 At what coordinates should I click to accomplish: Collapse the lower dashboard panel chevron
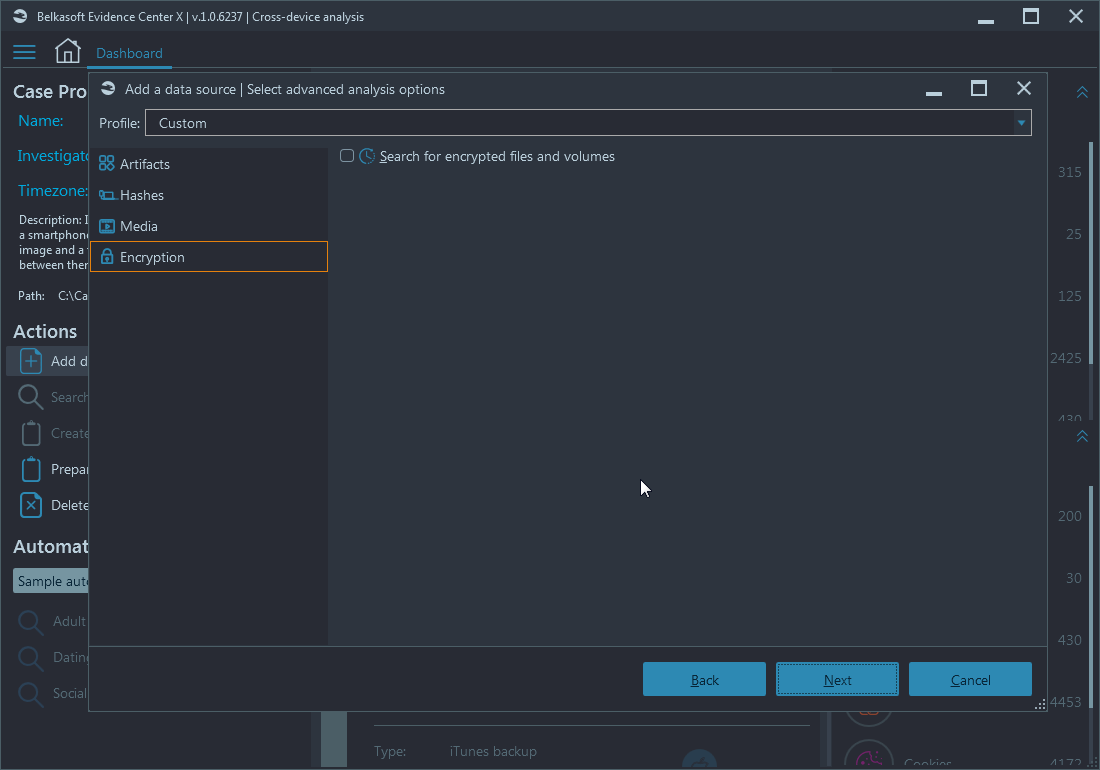[x=1082, y=436]
